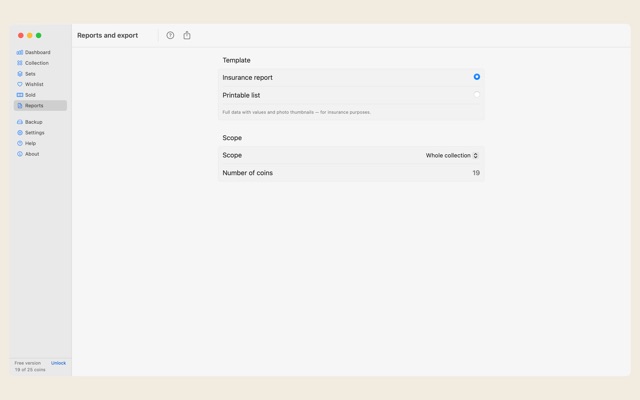Click the 'Full data with values' description text
The image size is (640, 400).
(296, 112)
